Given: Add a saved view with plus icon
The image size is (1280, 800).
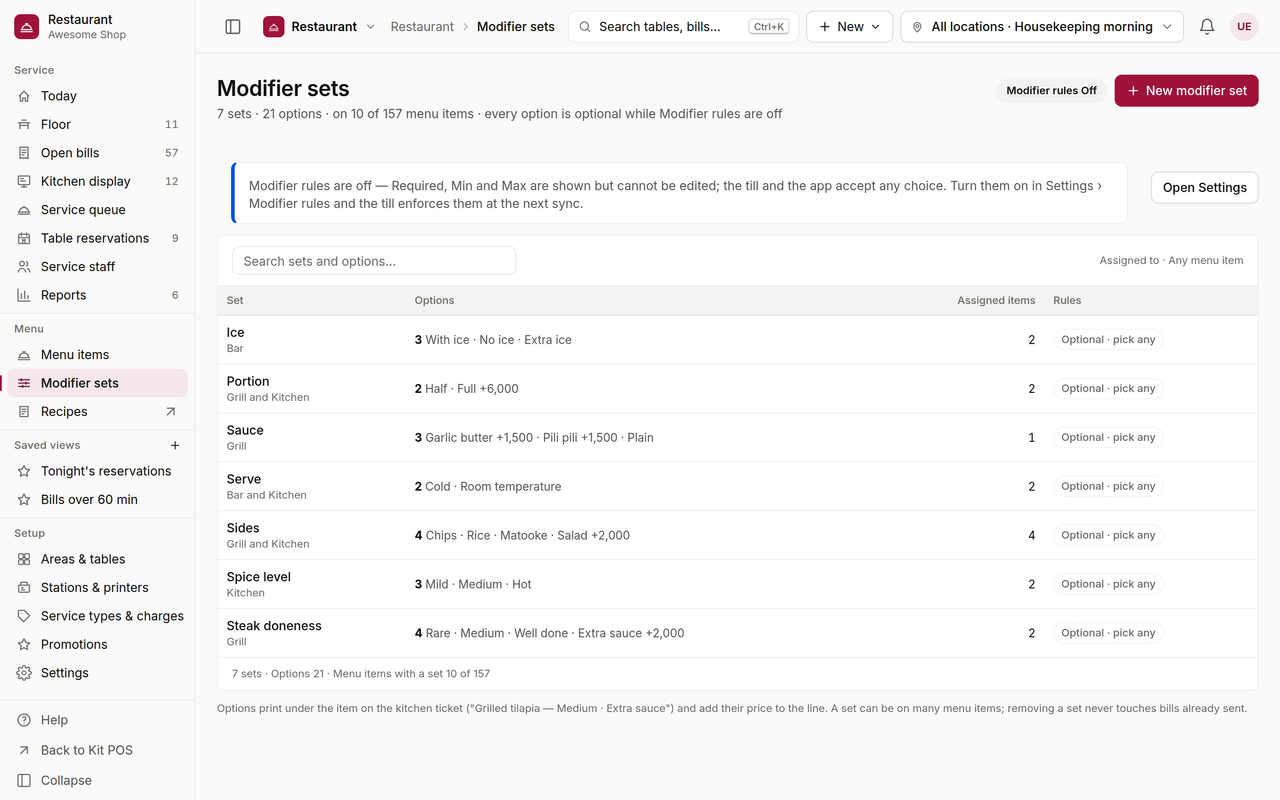Looking at the screenshot, I should coord(175,445).
